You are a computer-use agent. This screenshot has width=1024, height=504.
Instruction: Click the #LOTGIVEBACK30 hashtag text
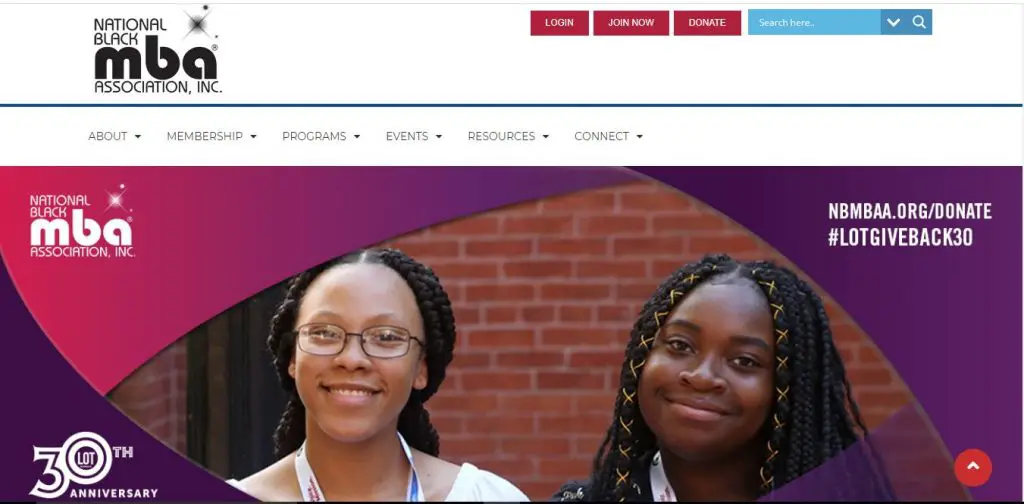(x=901, y=238)
